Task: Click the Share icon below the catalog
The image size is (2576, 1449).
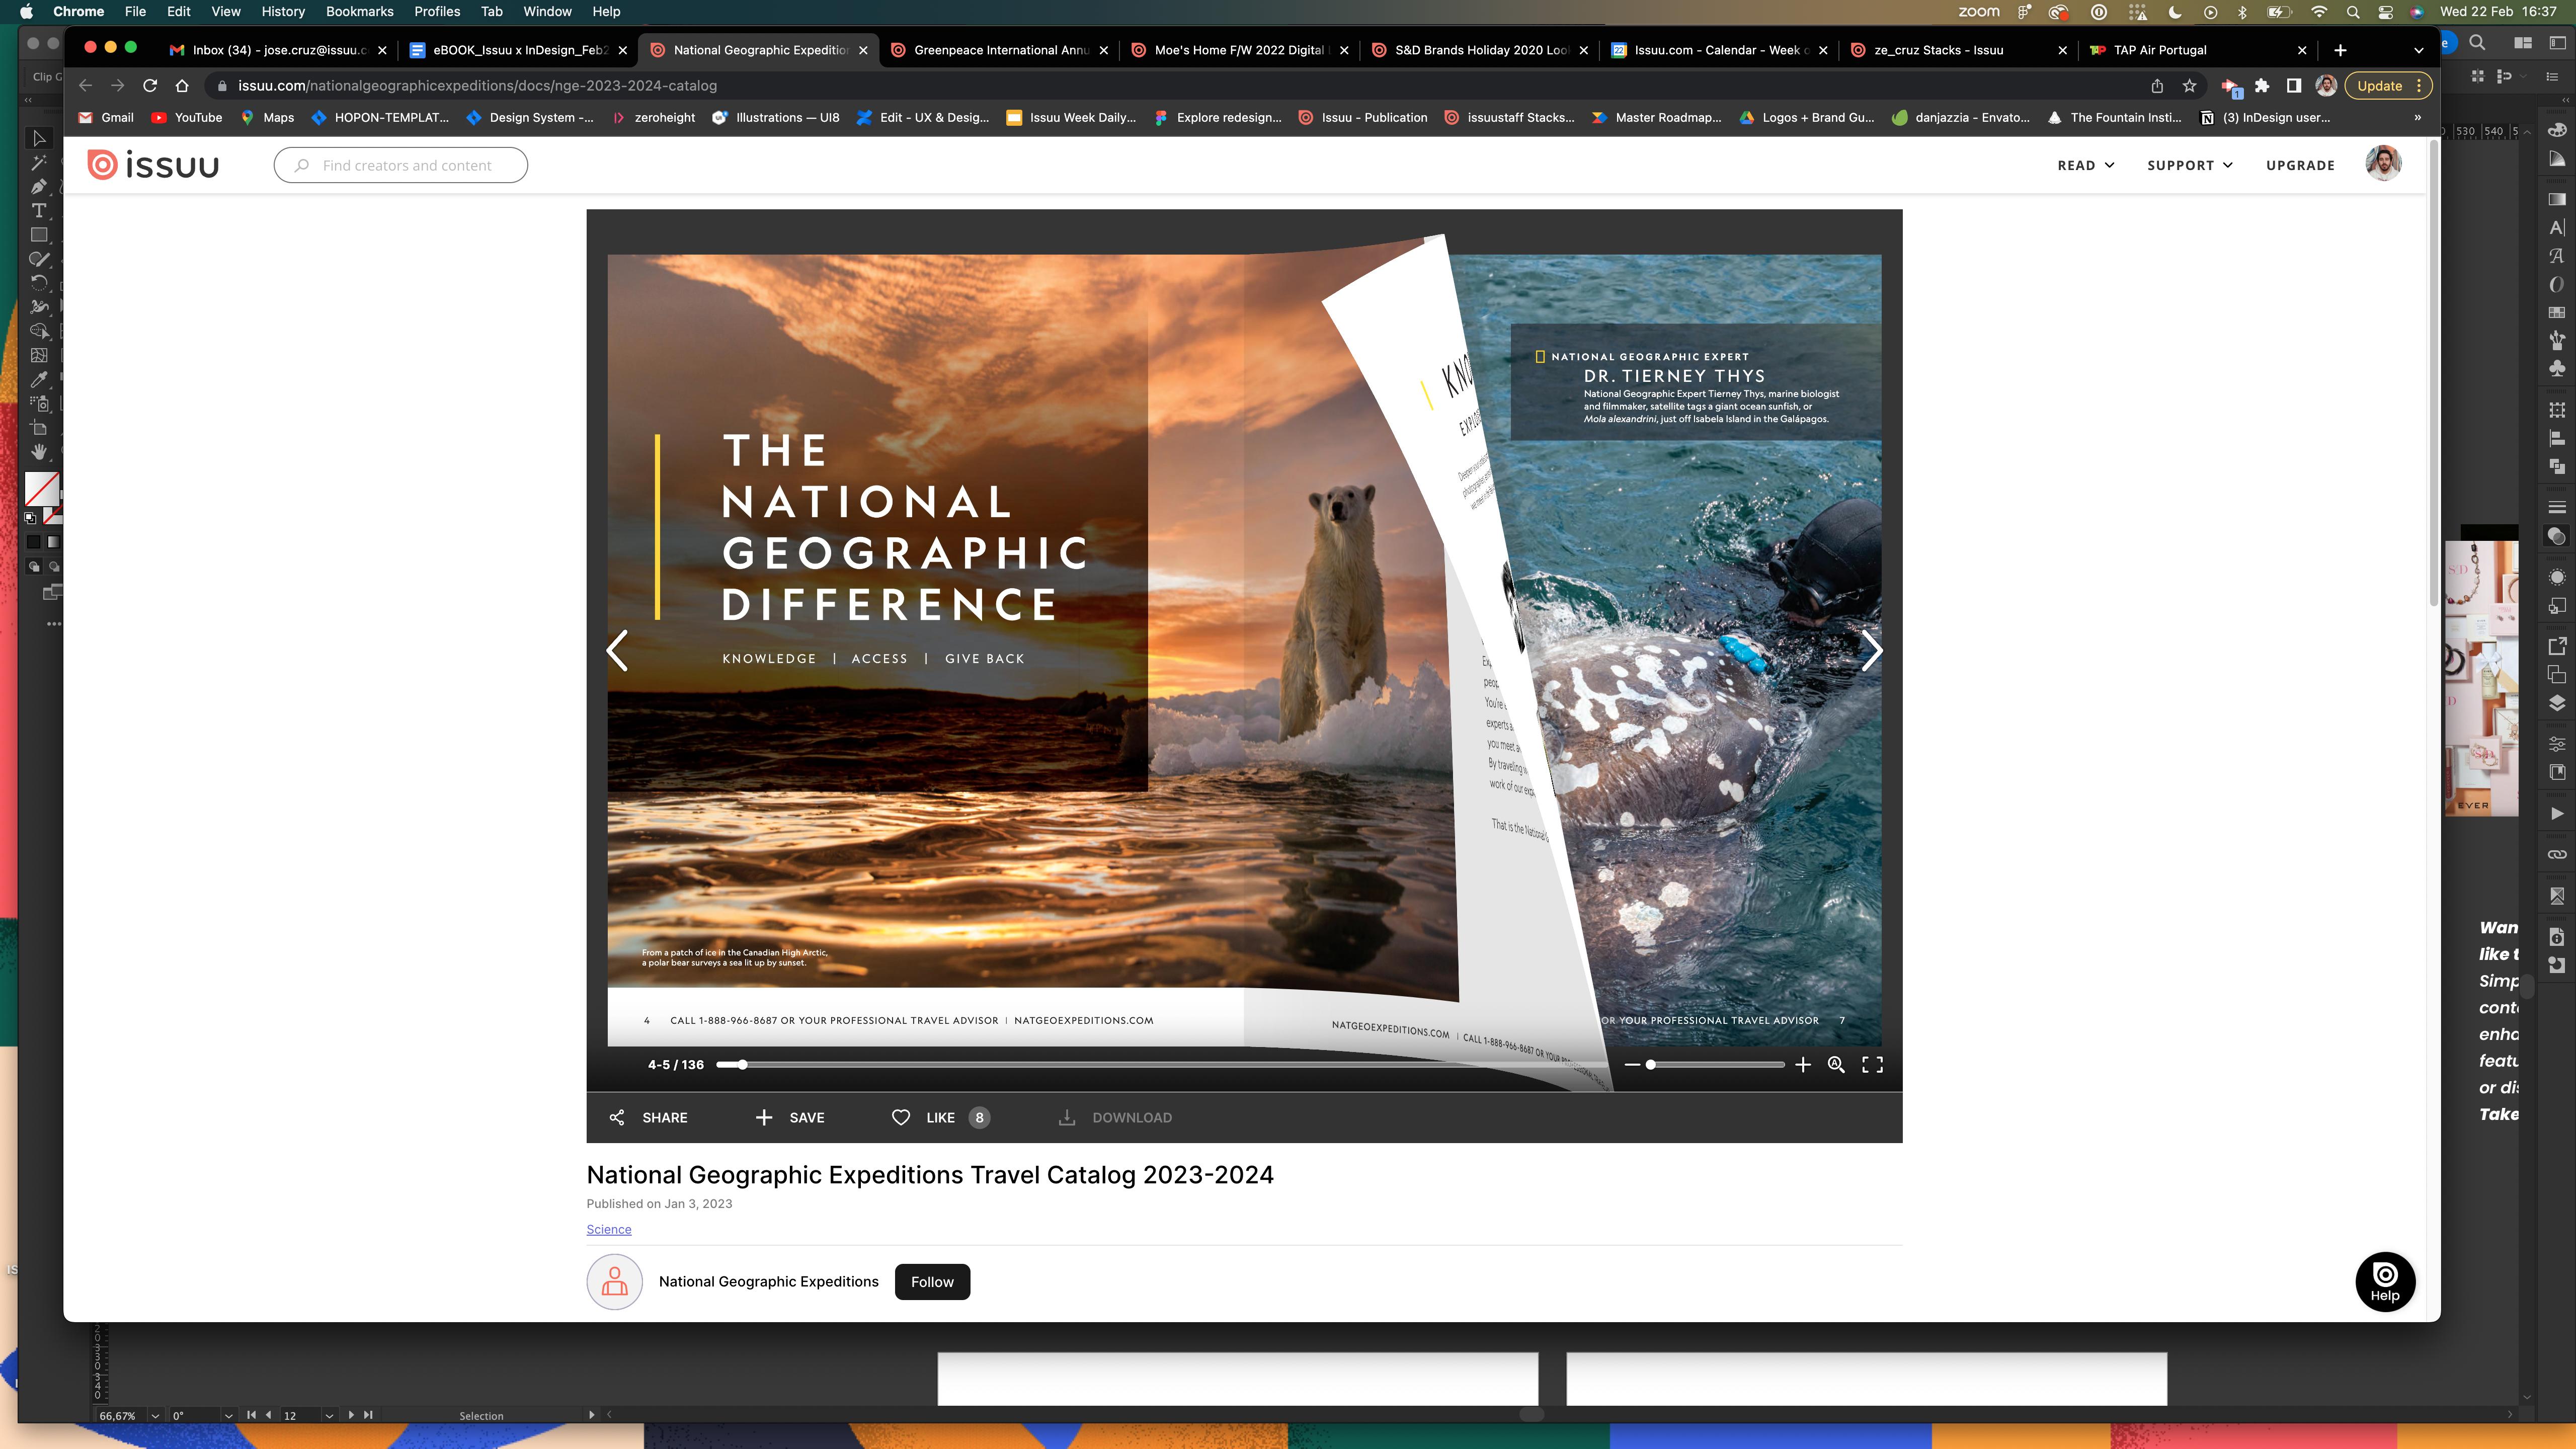Action: 617,1117
